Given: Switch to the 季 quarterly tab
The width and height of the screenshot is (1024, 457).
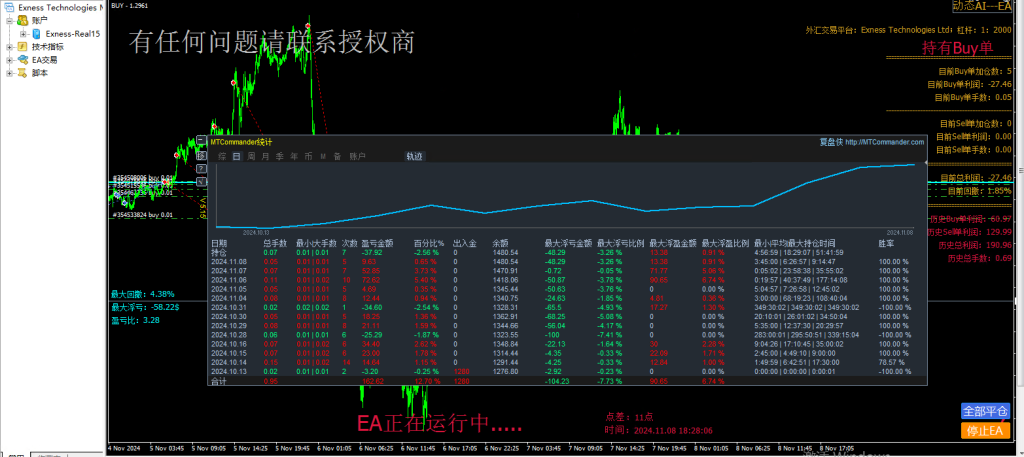Looking at the screenshot, I should pyautogui.click(x=280, y=156).
